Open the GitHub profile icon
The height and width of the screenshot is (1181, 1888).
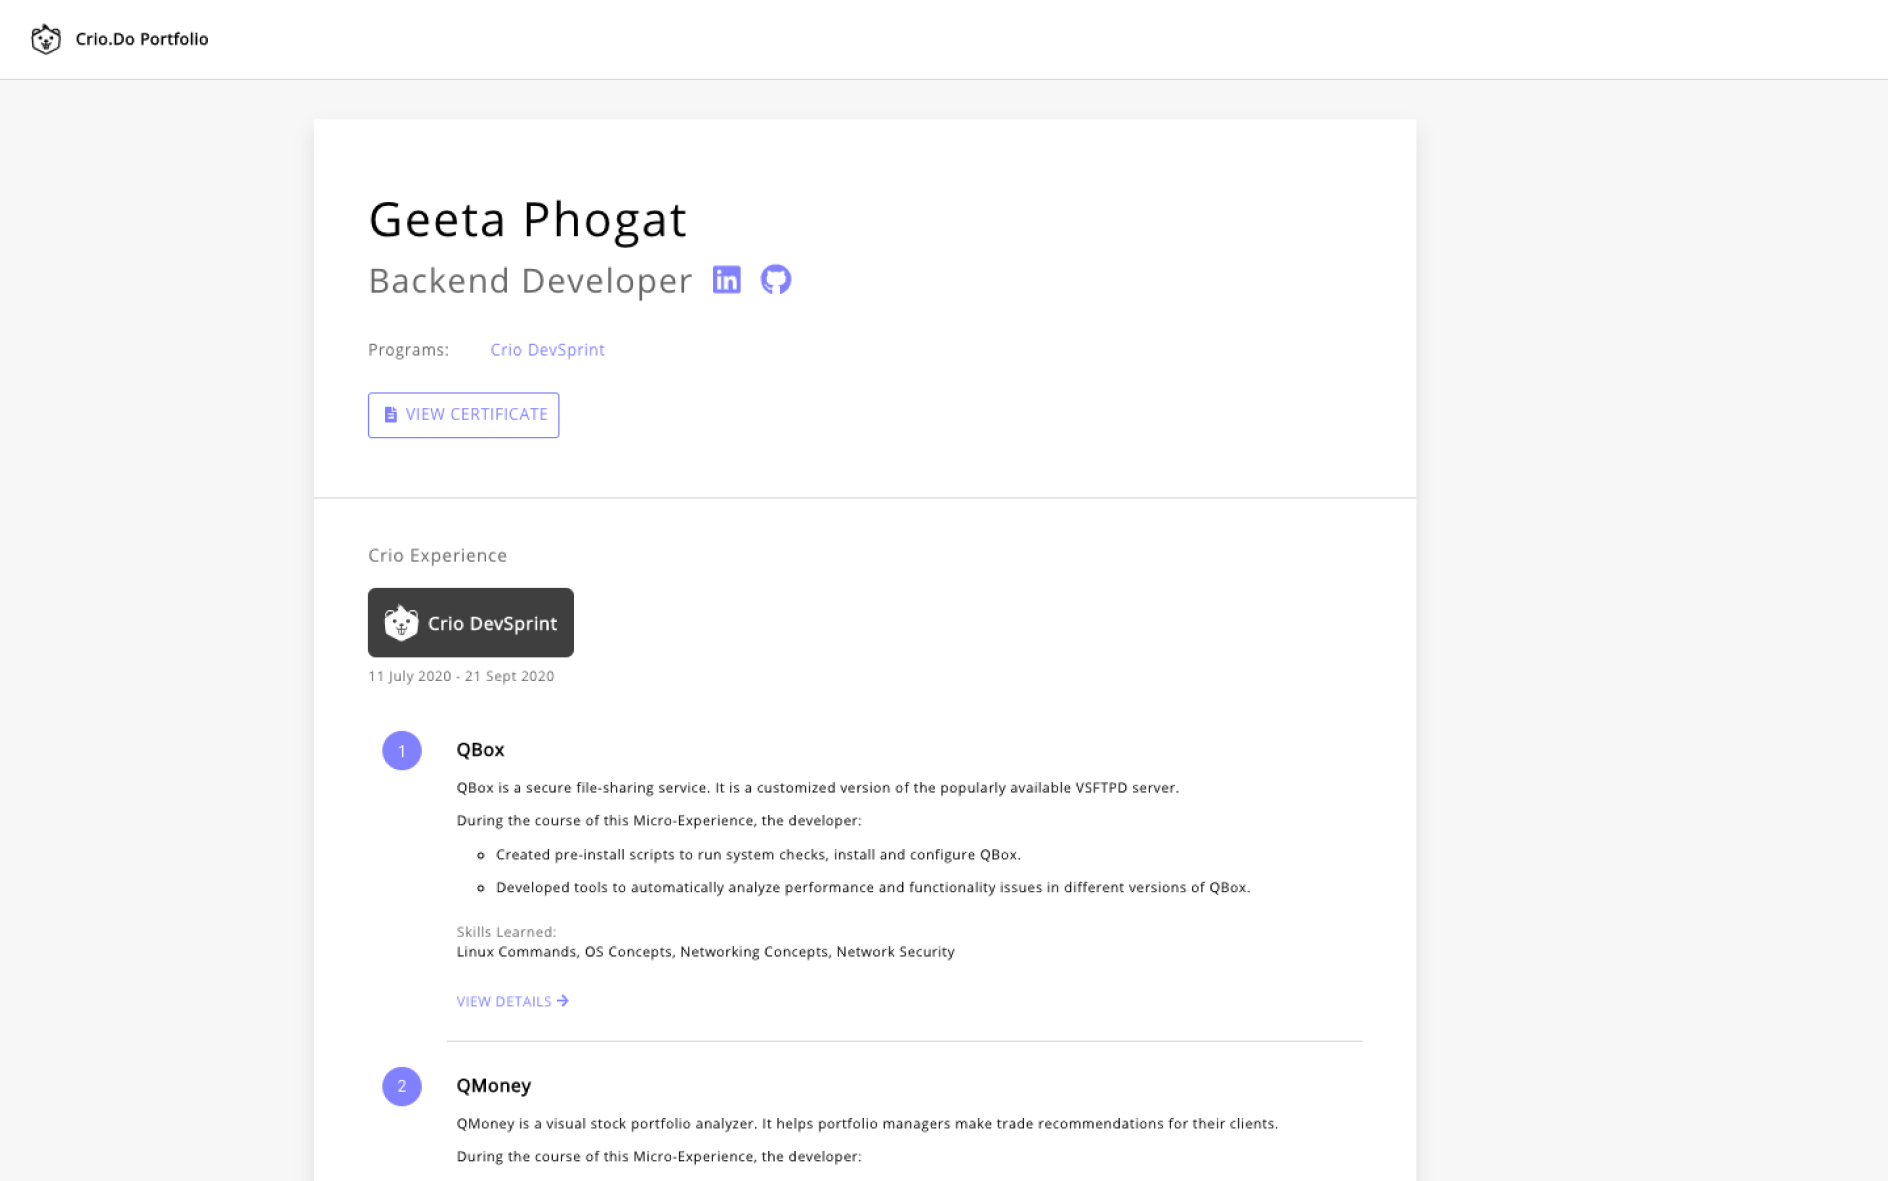pos(776,280)
